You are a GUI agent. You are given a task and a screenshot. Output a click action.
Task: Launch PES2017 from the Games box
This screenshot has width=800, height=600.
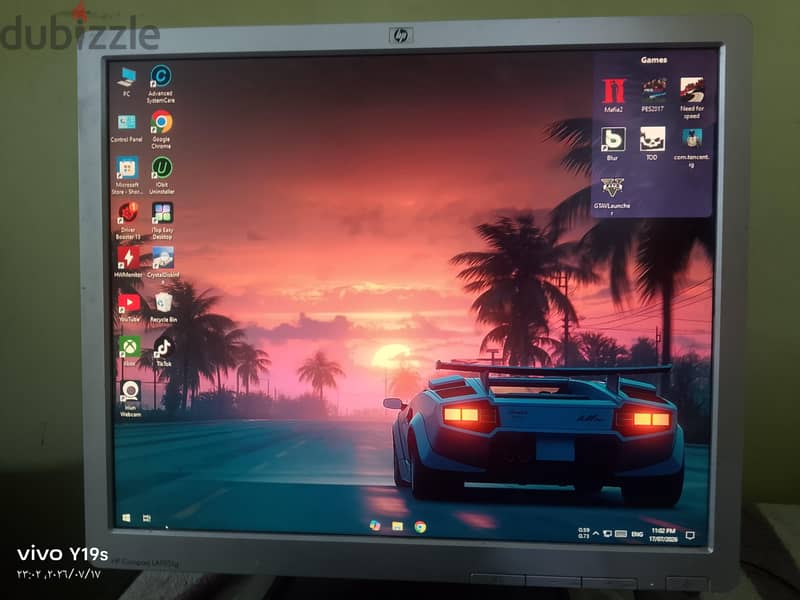point(653,95)
